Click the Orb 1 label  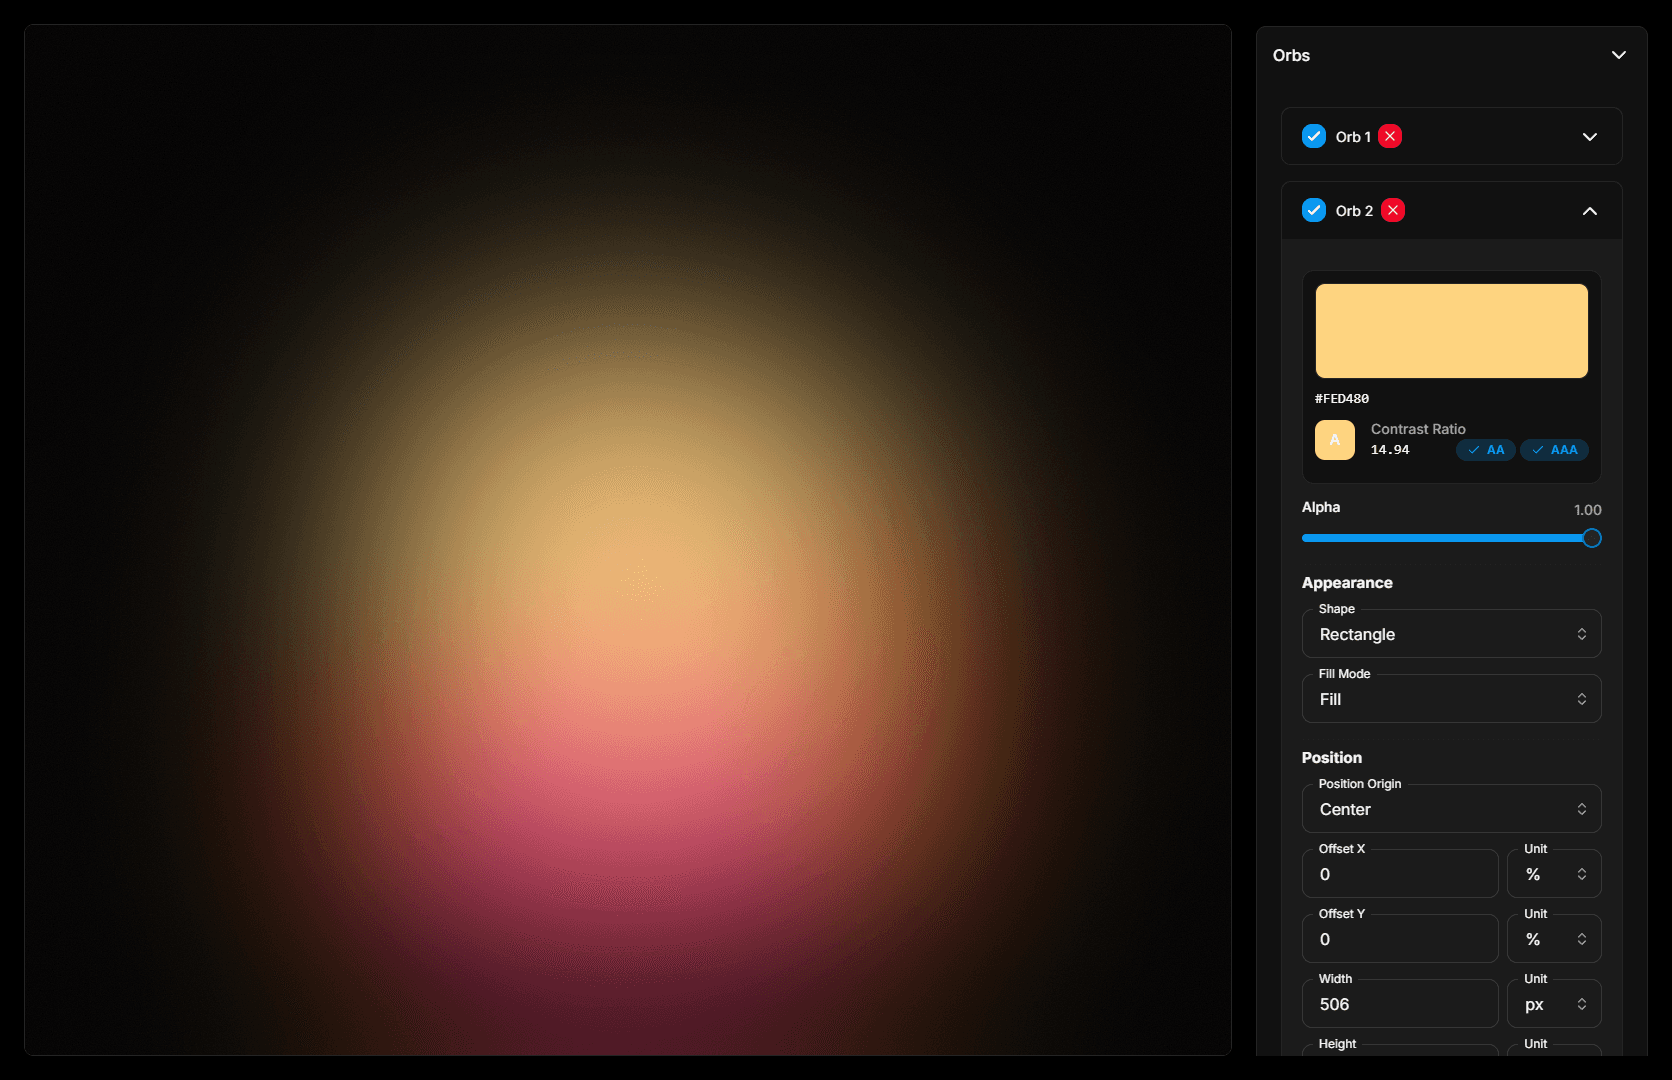(x=1353, y=137)
